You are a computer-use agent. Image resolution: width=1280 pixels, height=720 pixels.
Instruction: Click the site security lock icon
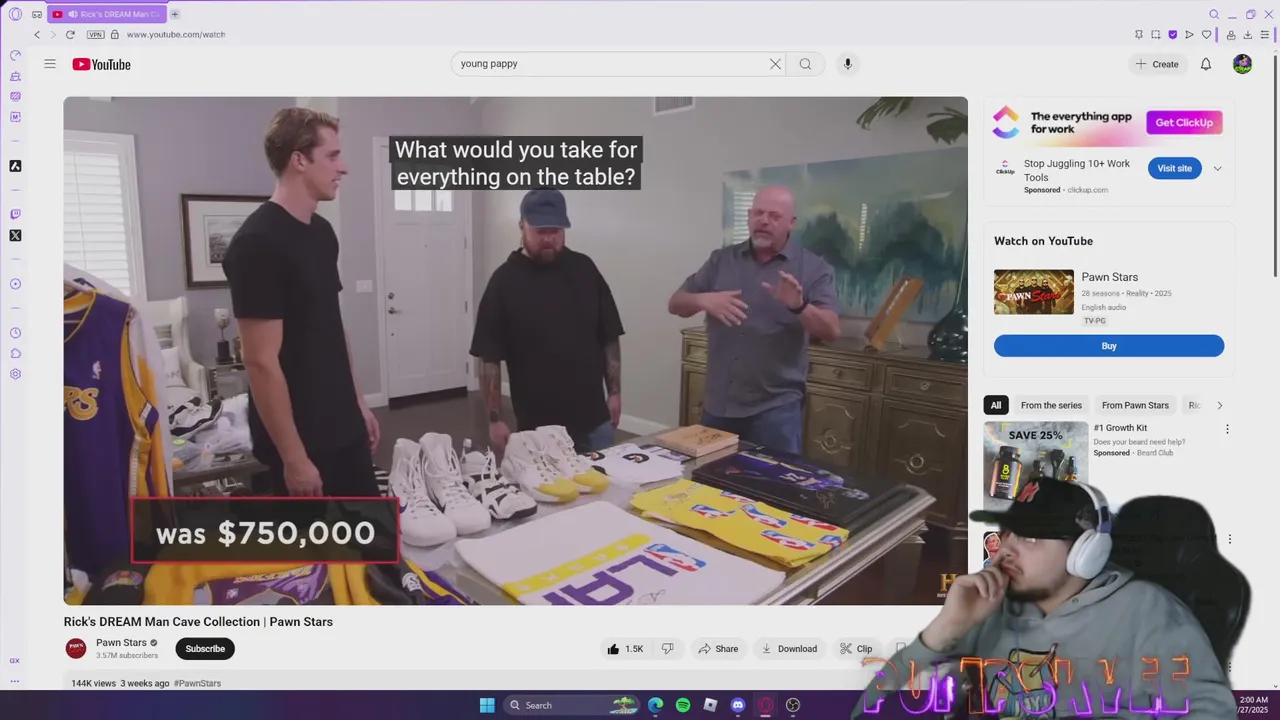pyautogui.click(x=115, y=34)
